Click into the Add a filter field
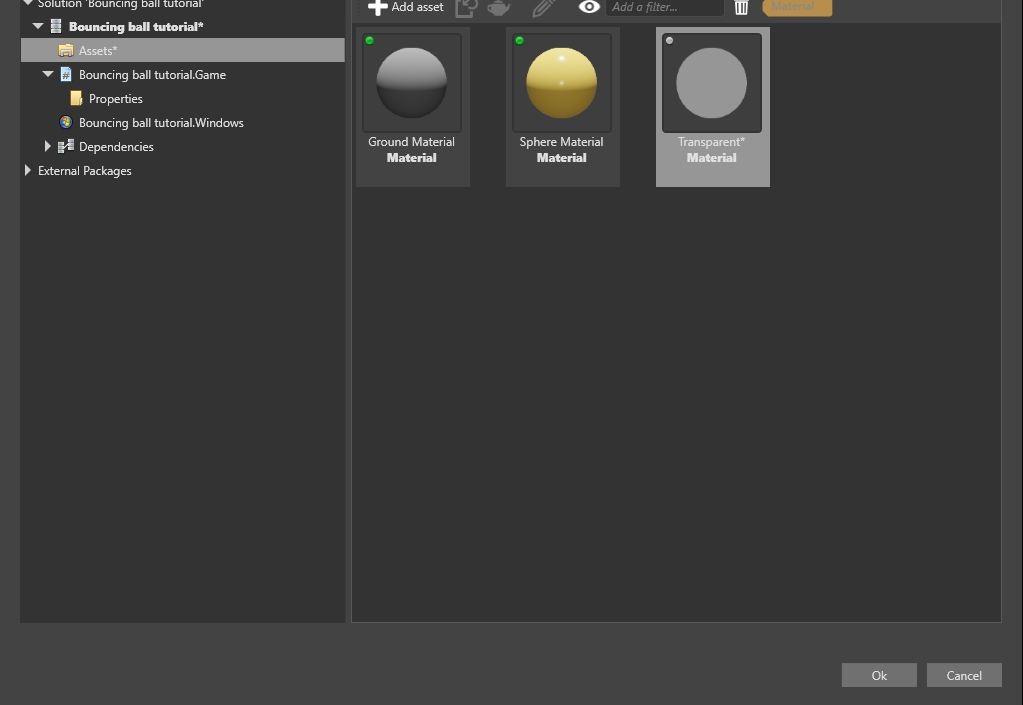The width and height of the screenshot is (1023, 705). pyautogui.click(x=664, y=7)
